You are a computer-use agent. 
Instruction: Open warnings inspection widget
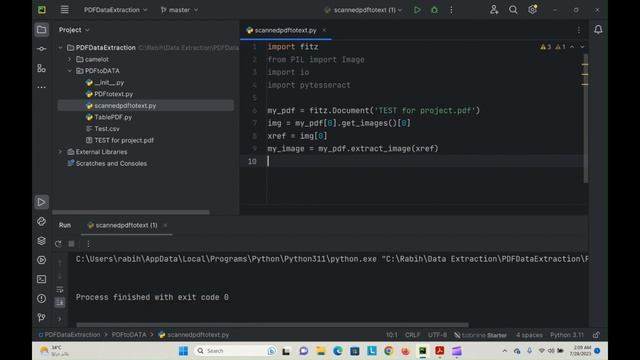553,47
